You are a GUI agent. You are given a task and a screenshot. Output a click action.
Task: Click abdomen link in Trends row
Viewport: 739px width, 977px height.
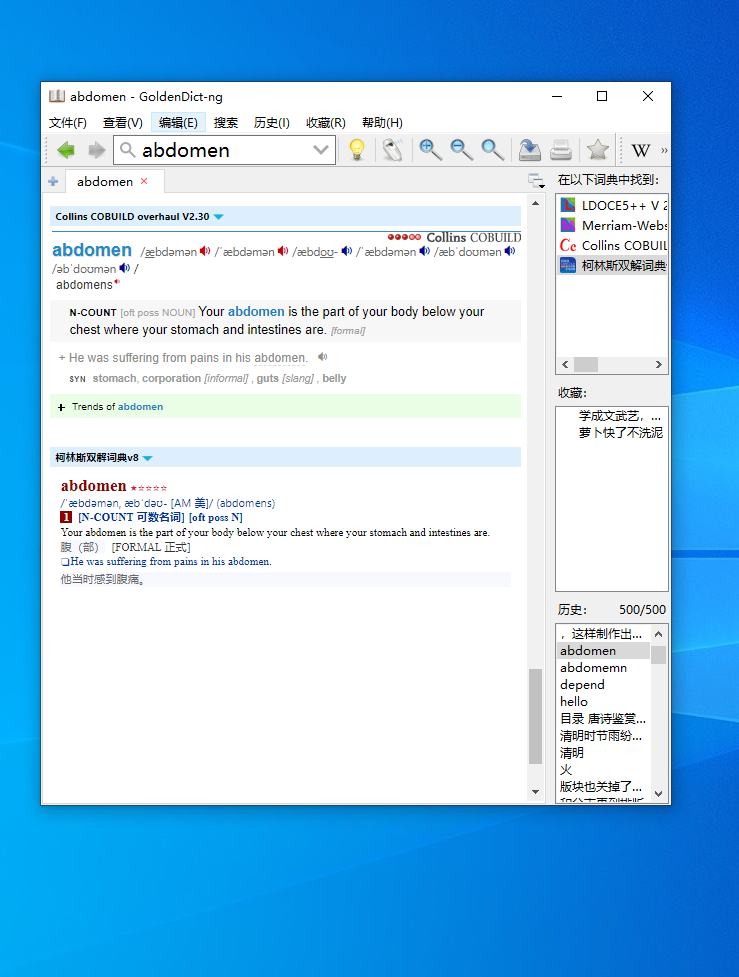coord(140,407)
